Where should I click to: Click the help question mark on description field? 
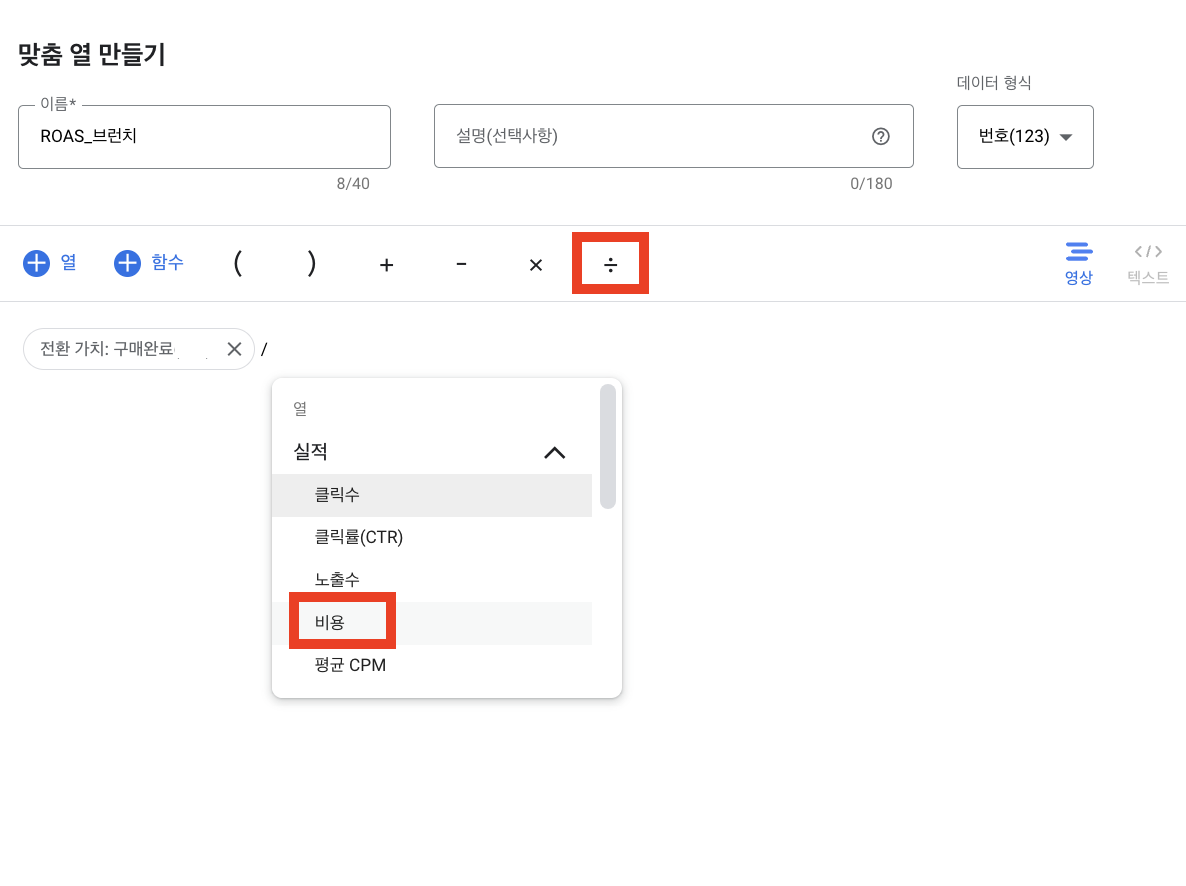click(x=880, y=136)
